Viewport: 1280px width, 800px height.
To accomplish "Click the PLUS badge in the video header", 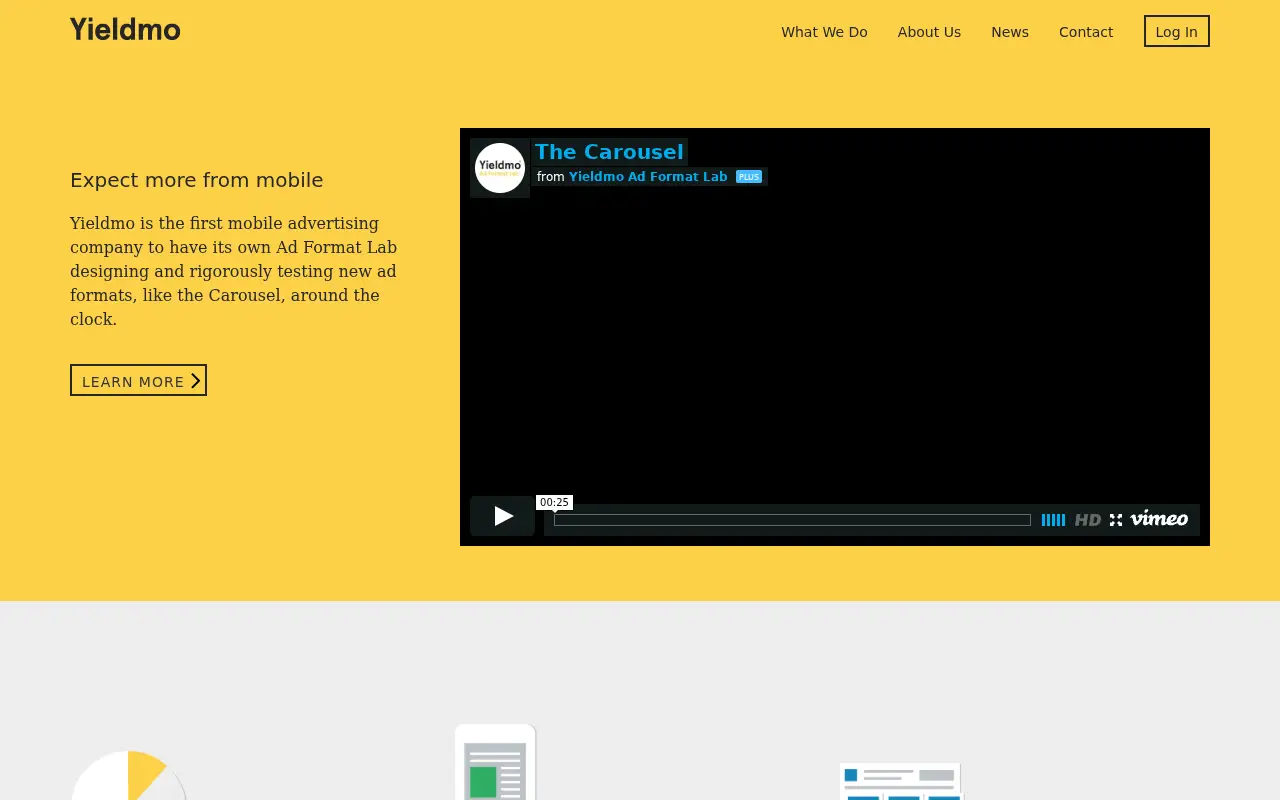I will 749,177.
